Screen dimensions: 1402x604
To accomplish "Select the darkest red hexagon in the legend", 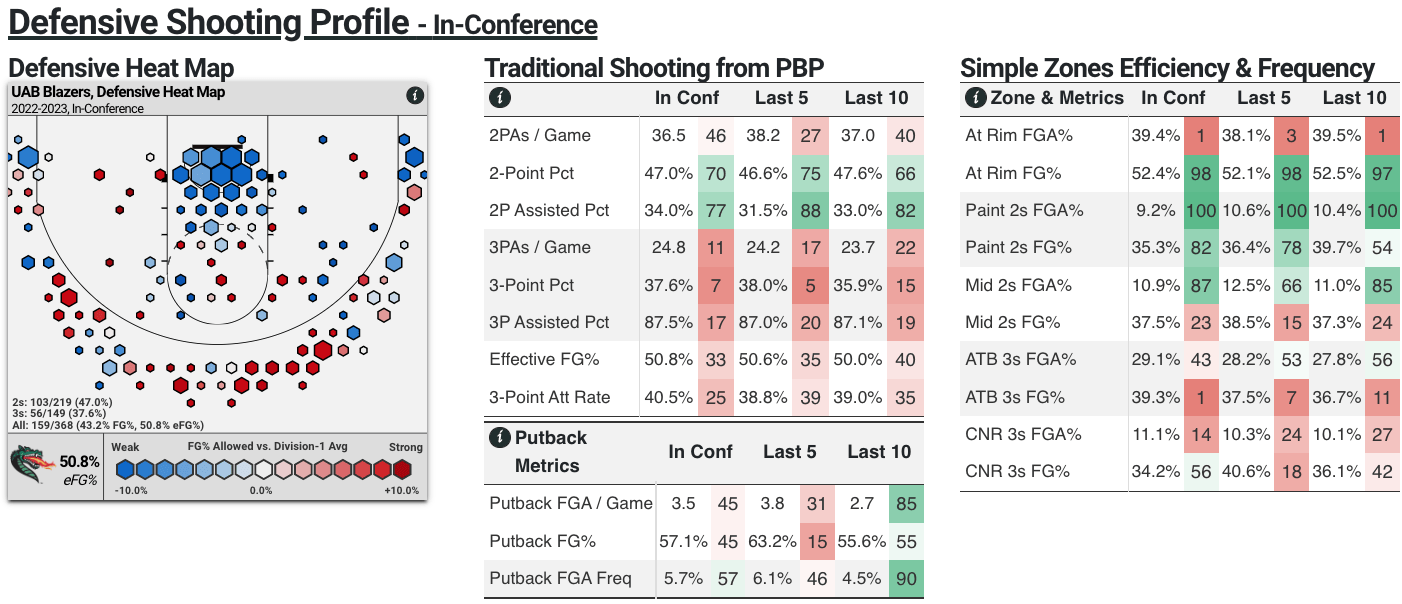I will point(402,469).
